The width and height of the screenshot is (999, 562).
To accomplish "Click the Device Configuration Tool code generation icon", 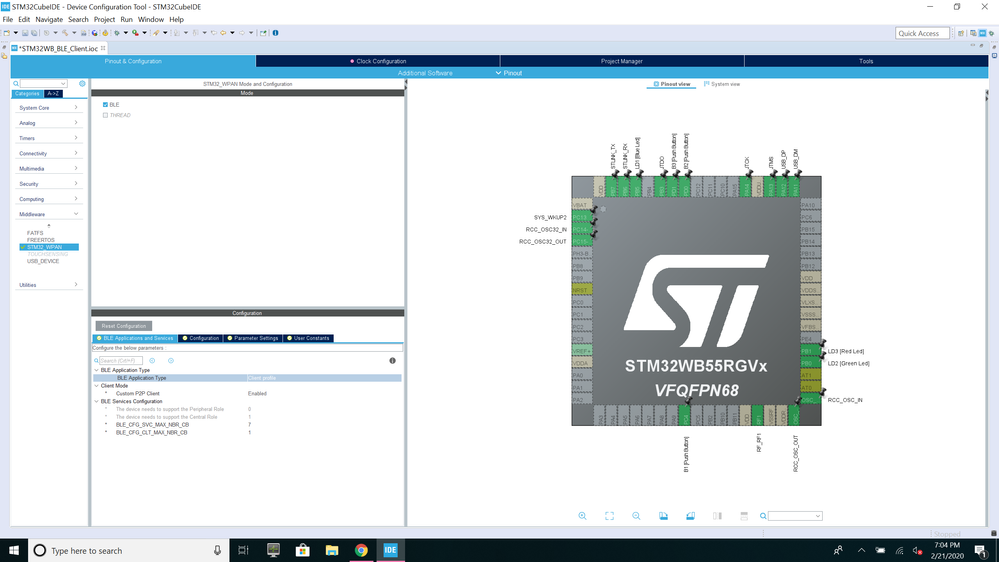I will (x=105, y=33).
